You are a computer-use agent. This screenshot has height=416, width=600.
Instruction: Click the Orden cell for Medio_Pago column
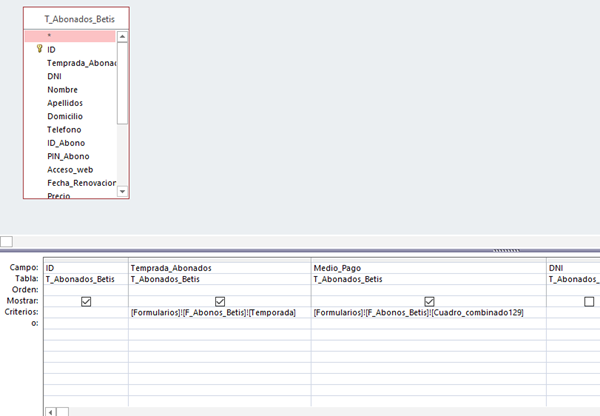tap(429, 290)
